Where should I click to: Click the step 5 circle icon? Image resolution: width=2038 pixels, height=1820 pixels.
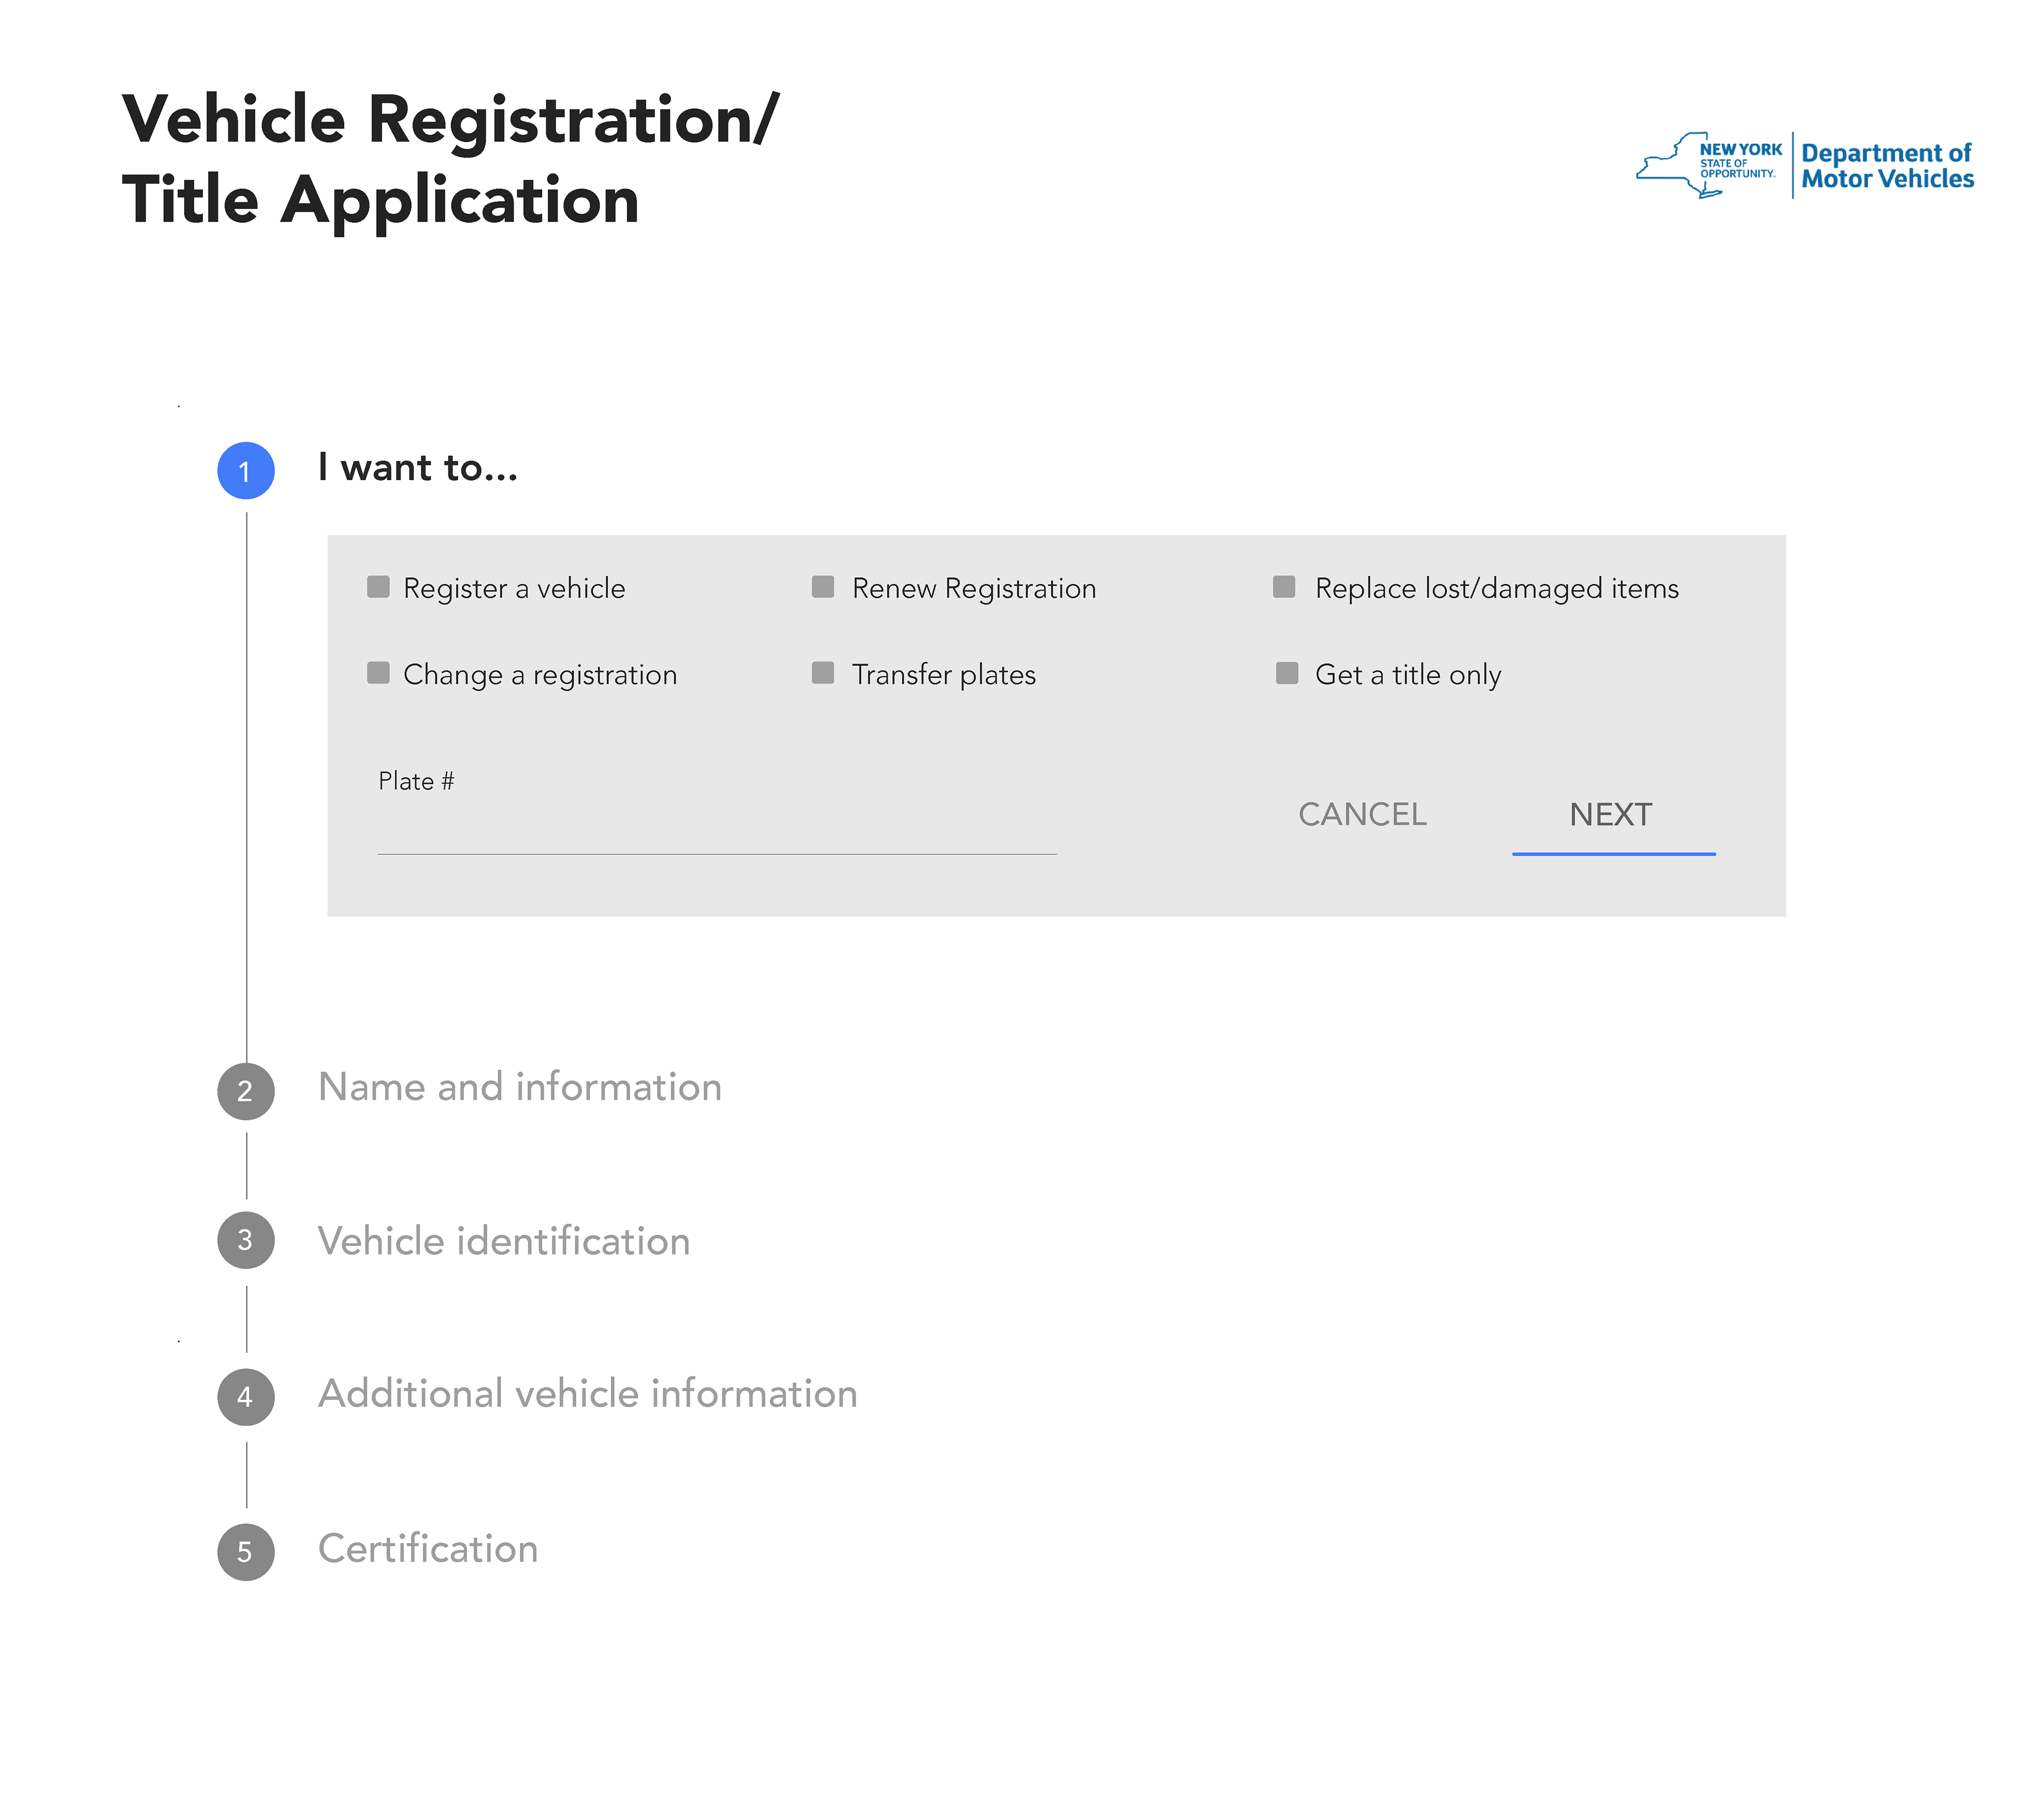(246, 1552)
